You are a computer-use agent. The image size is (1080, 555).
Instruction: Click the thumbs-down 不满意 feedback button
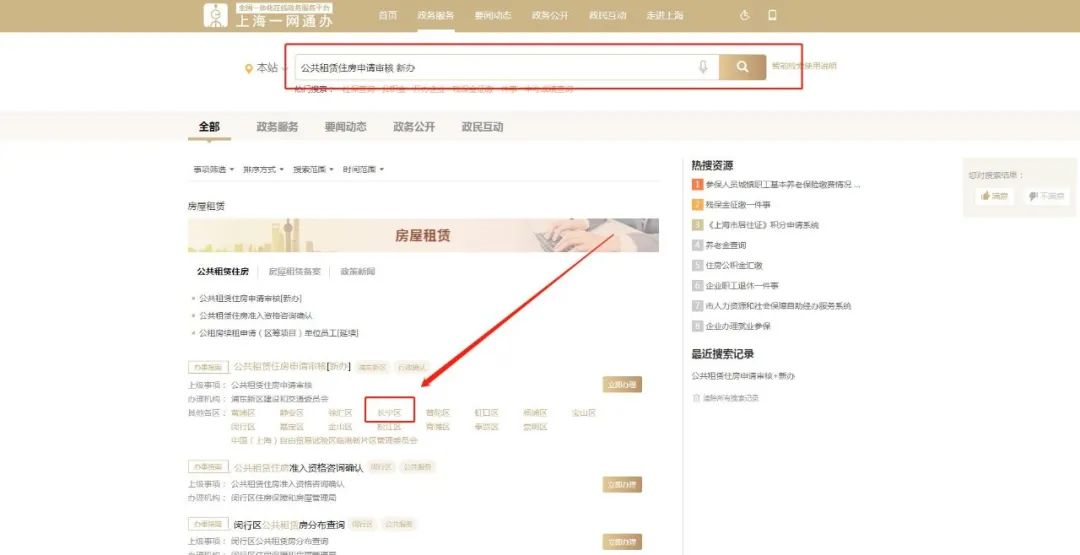coord(1046,197)
